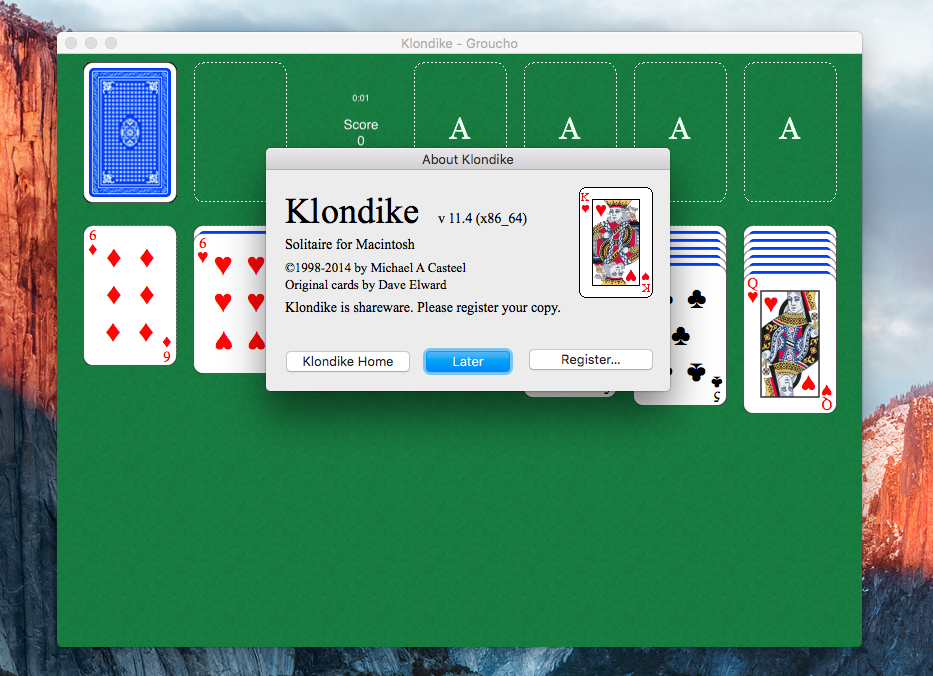Click the Register... button
Image resolution: width=933 pixels, height=676 pixels.
(x=590, y=359)
